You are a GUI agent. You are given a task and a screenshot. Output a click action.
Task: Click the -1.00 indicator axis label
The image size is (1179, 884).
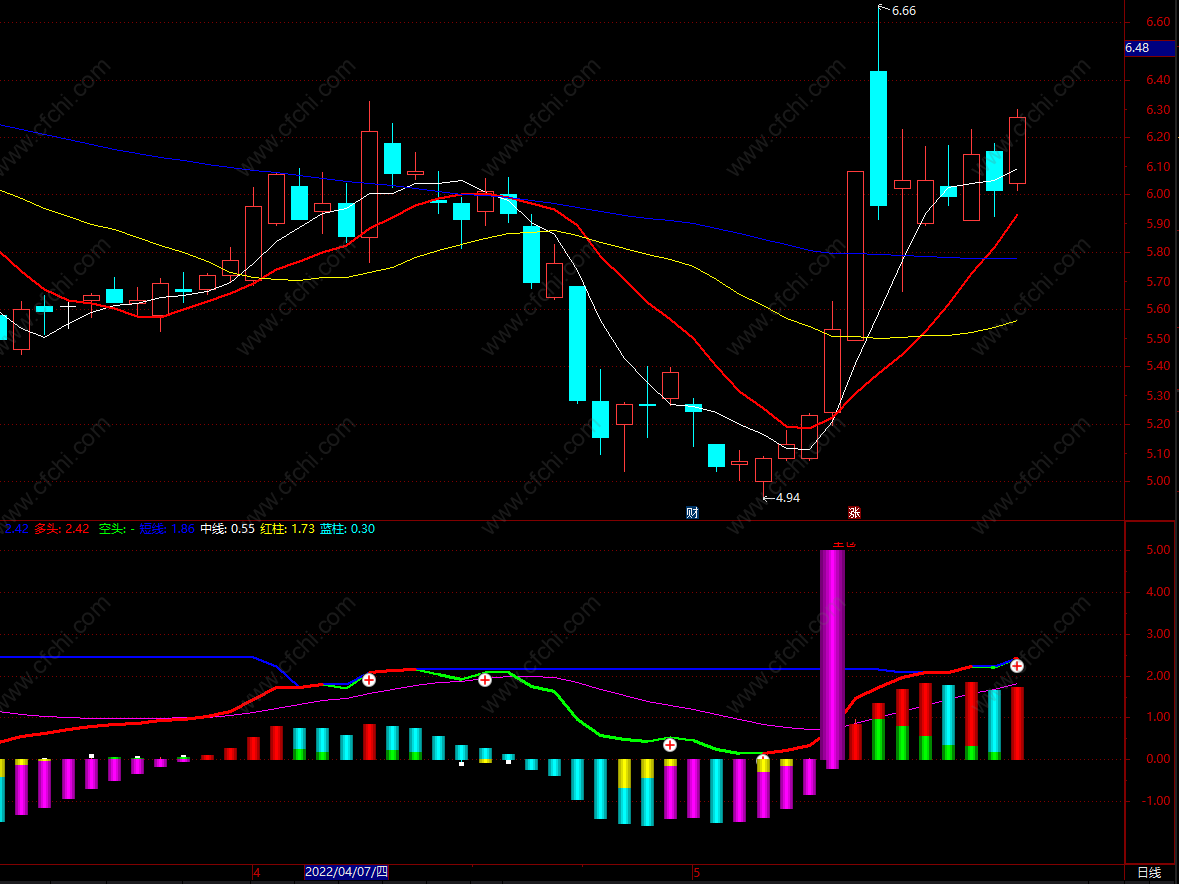(1156, 801)
